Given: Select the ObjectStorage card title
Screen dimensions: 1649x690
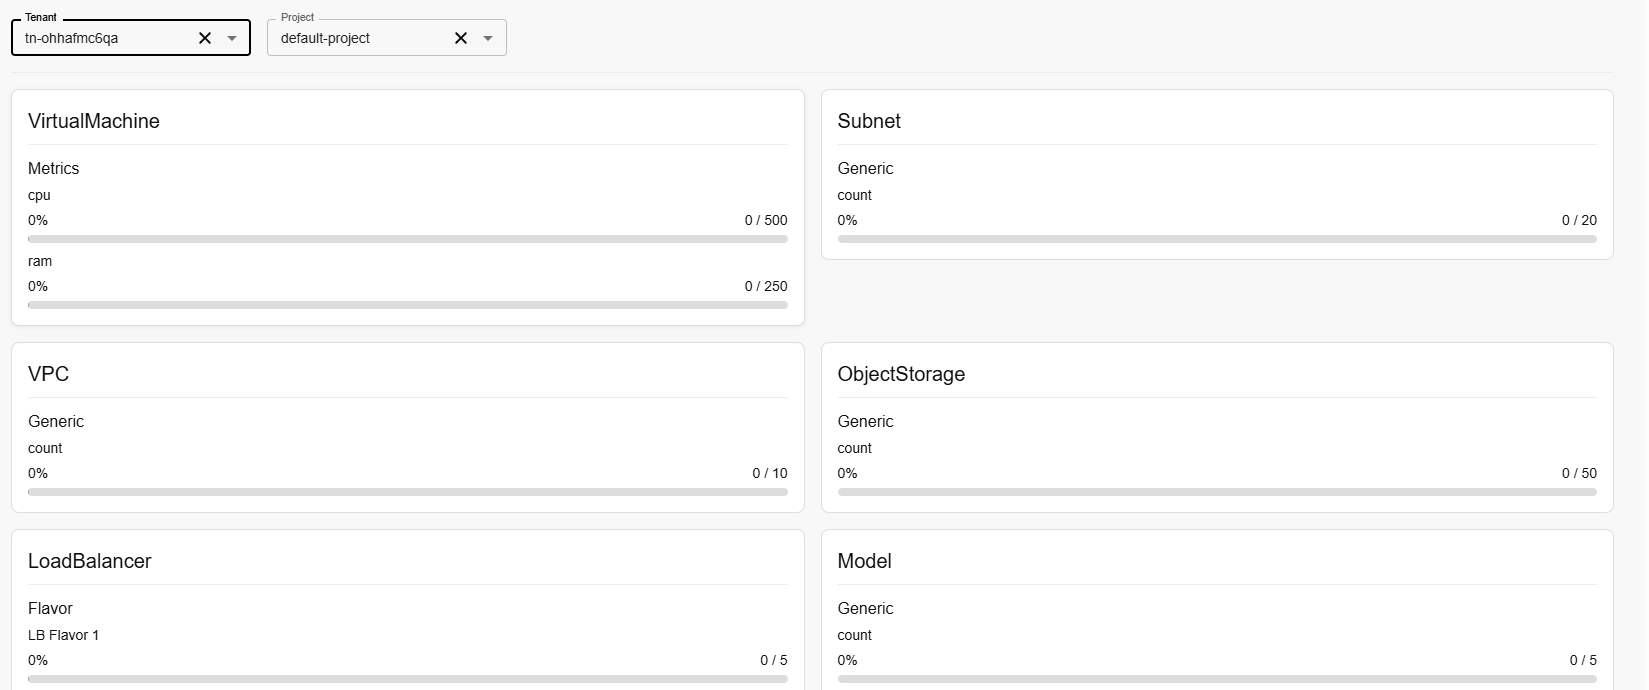Looking at the screenshot, I should (900, 374).
